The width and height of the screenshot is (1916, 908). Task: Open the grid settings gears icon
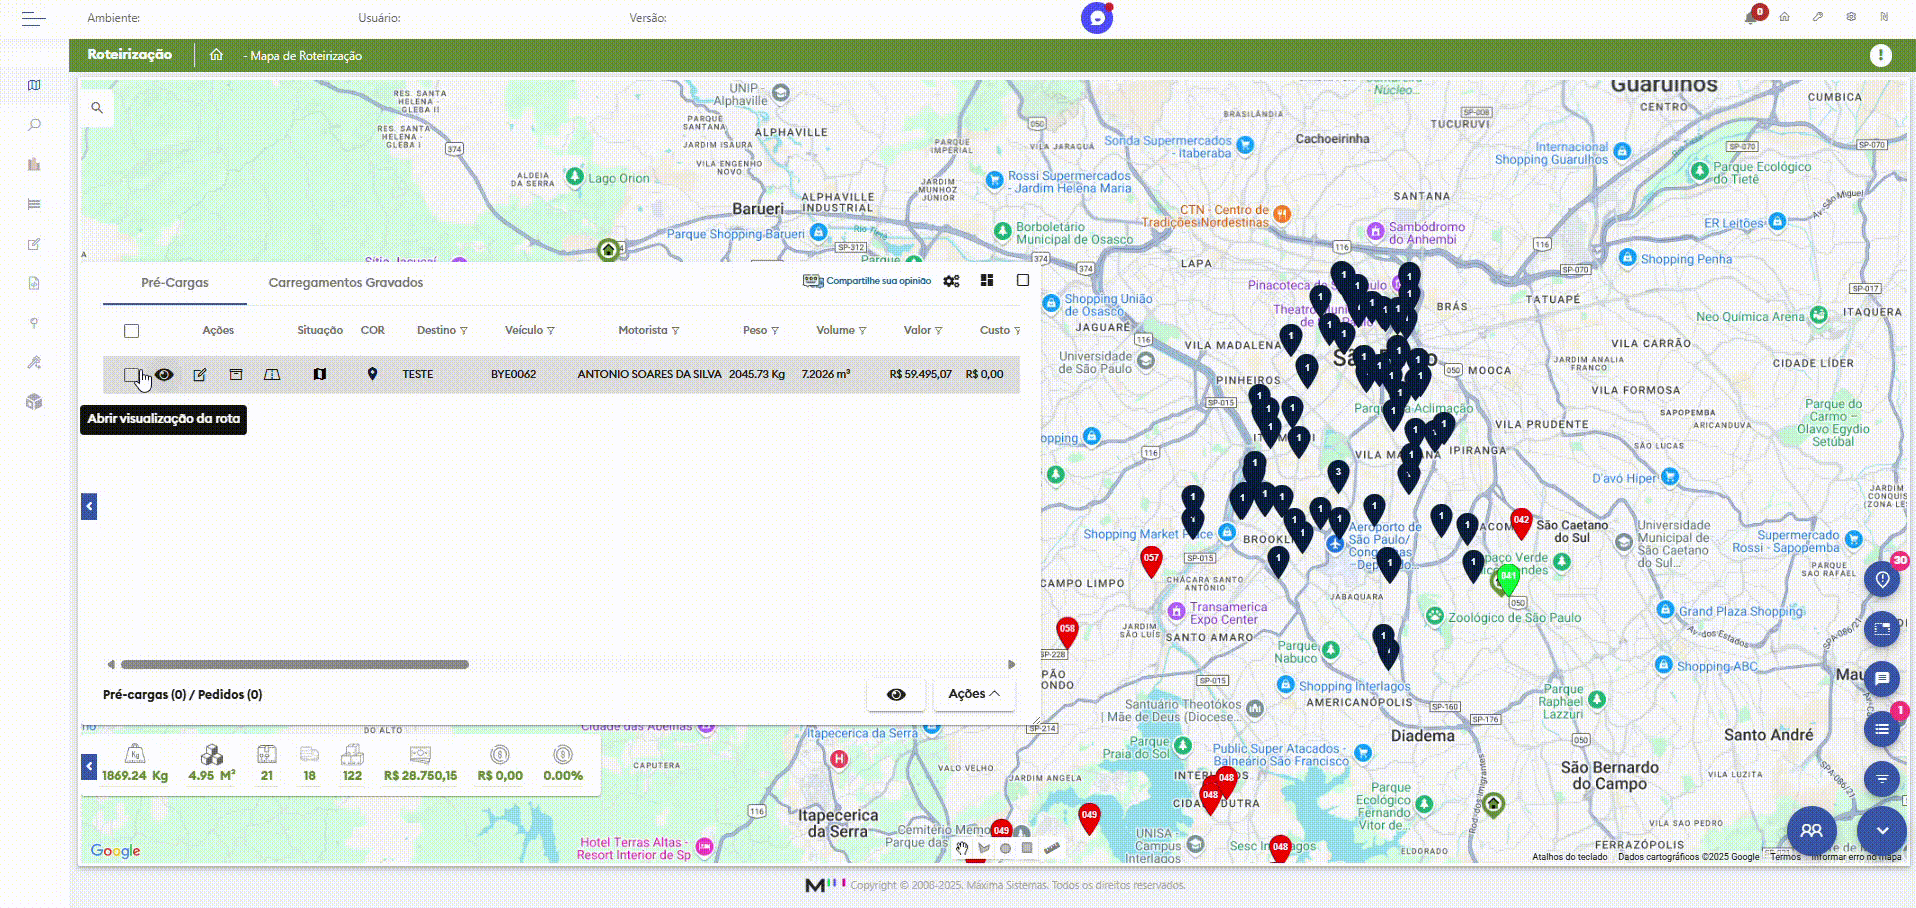(951, 281)
